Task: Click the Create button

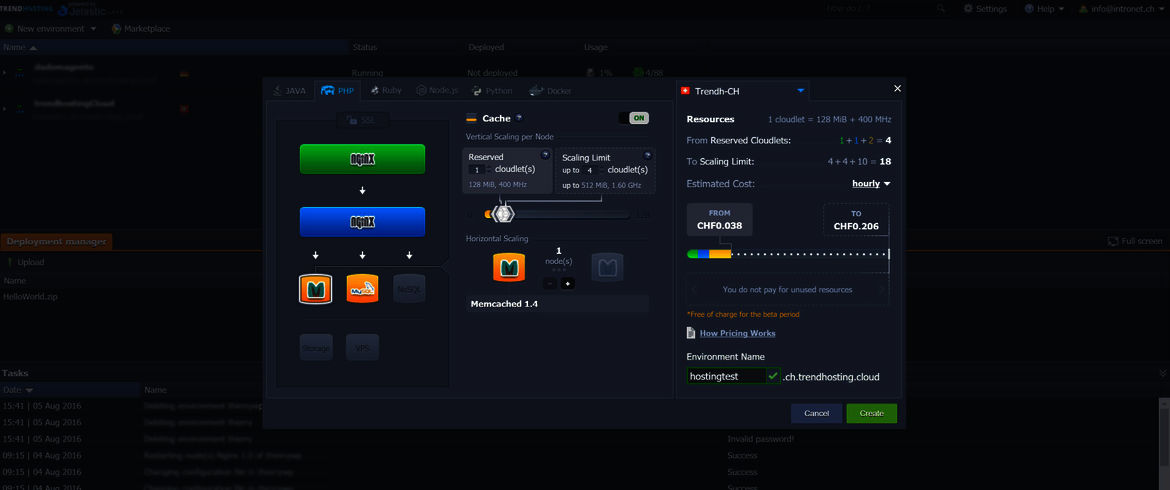Action: tap(872, 413)
